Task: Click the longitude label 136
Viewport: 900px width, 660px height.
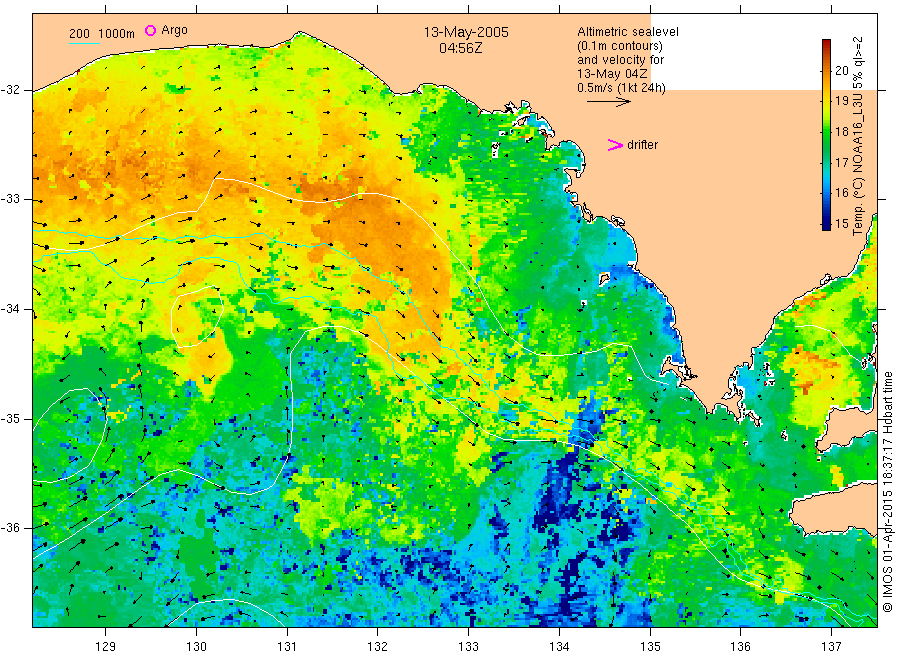Action: pos(740,647)
